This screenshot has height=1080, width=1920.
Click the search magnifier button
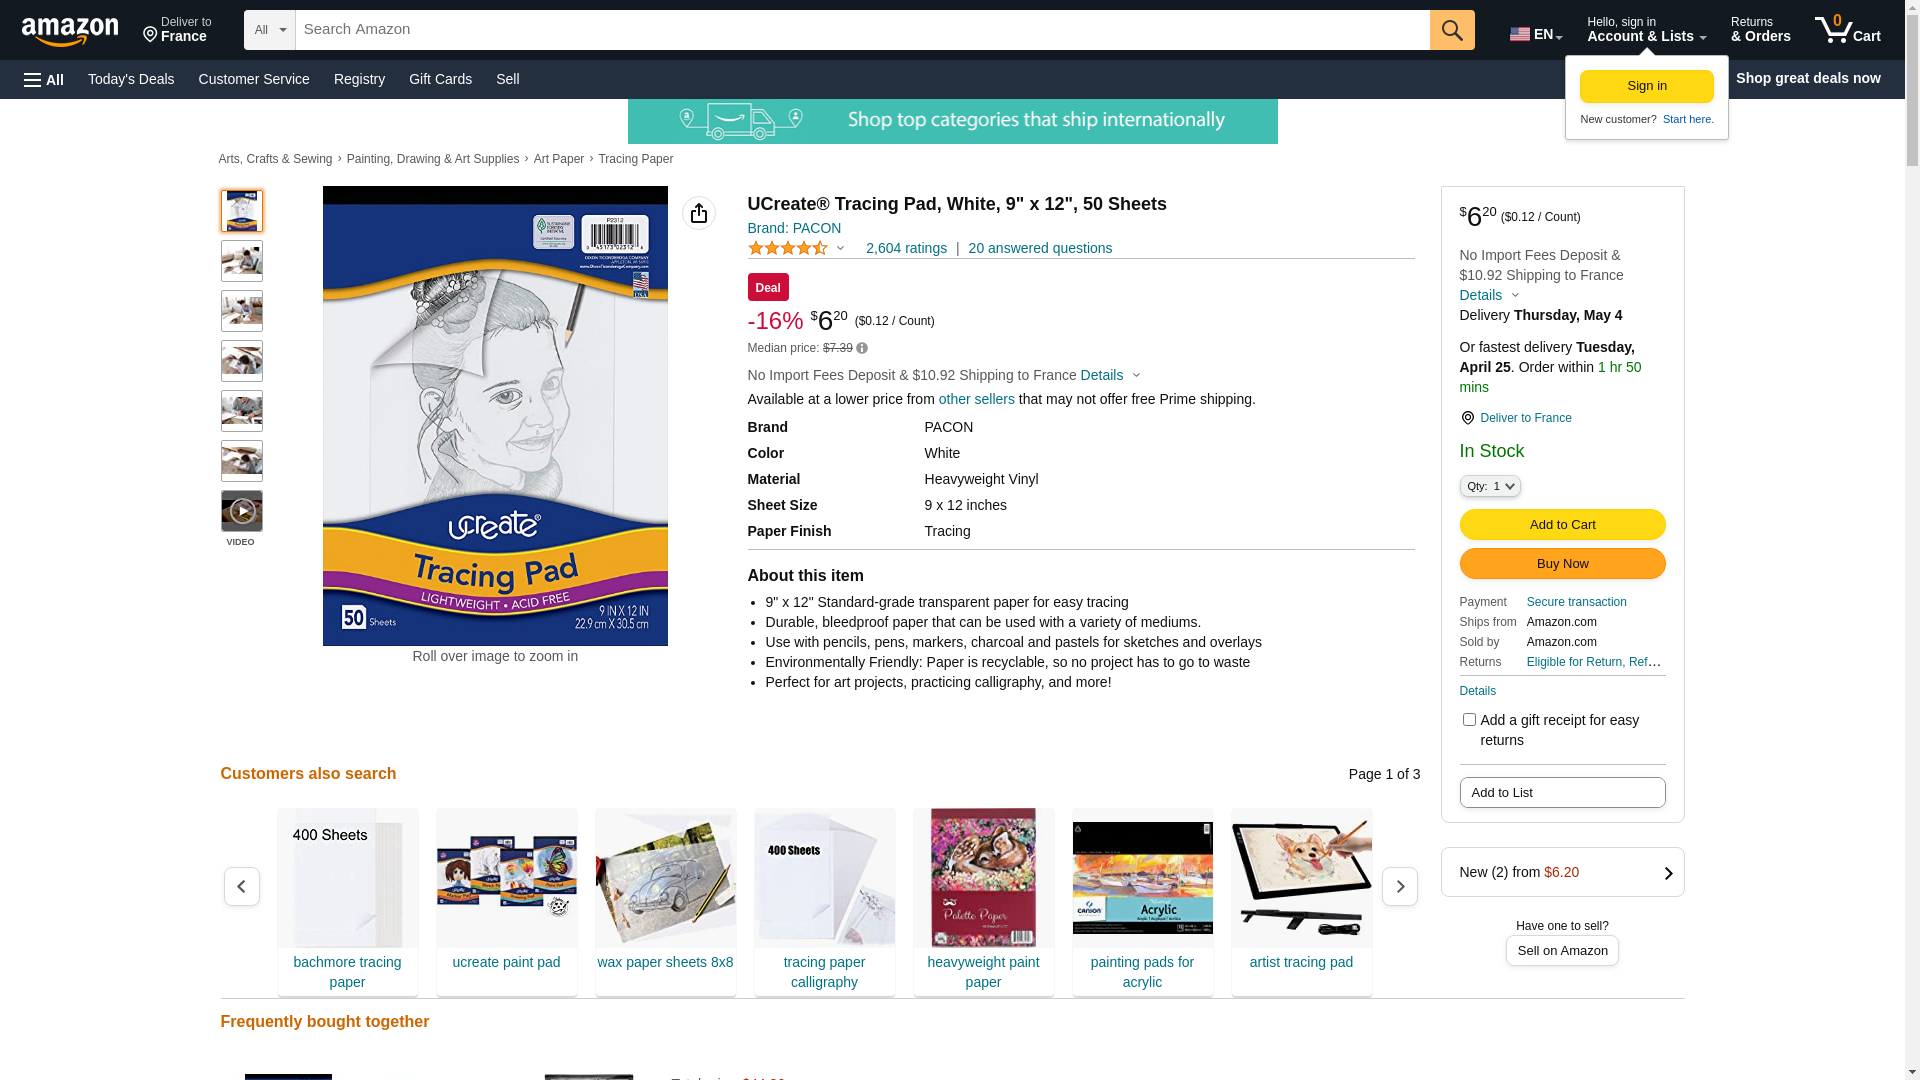click(1452, 30)
